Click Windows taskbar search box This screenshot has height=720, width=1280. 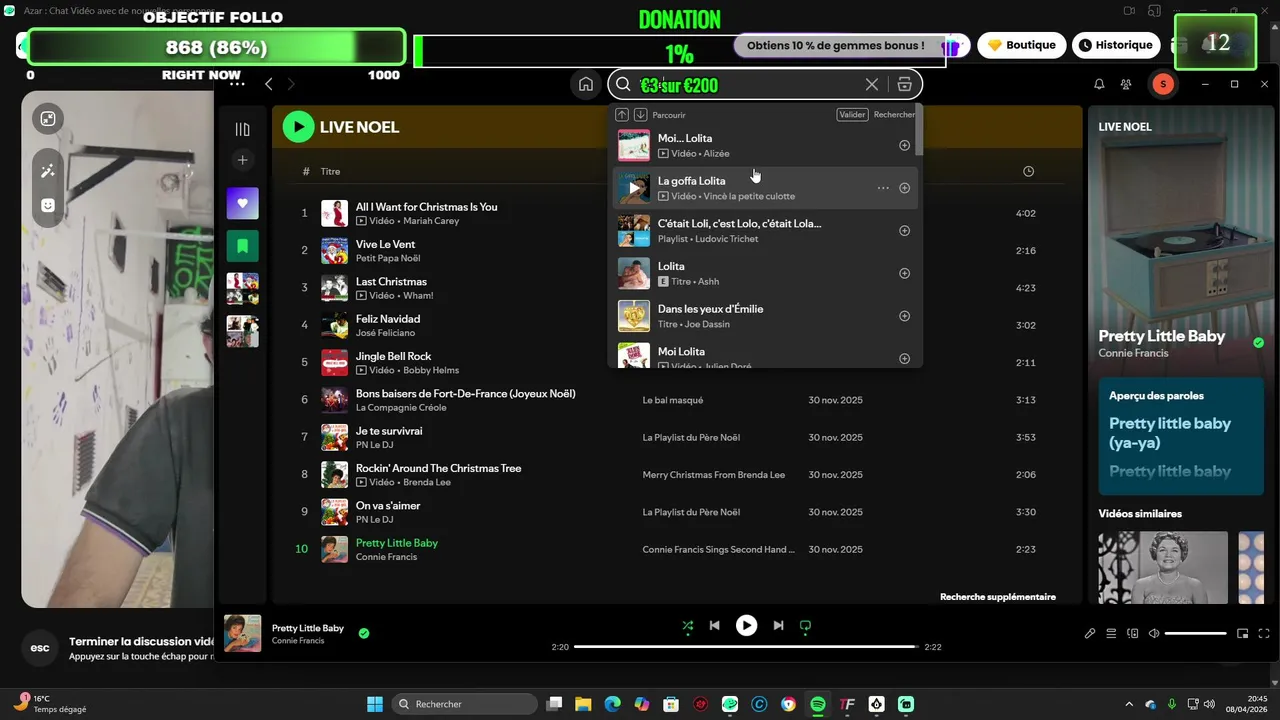point(465,704)
